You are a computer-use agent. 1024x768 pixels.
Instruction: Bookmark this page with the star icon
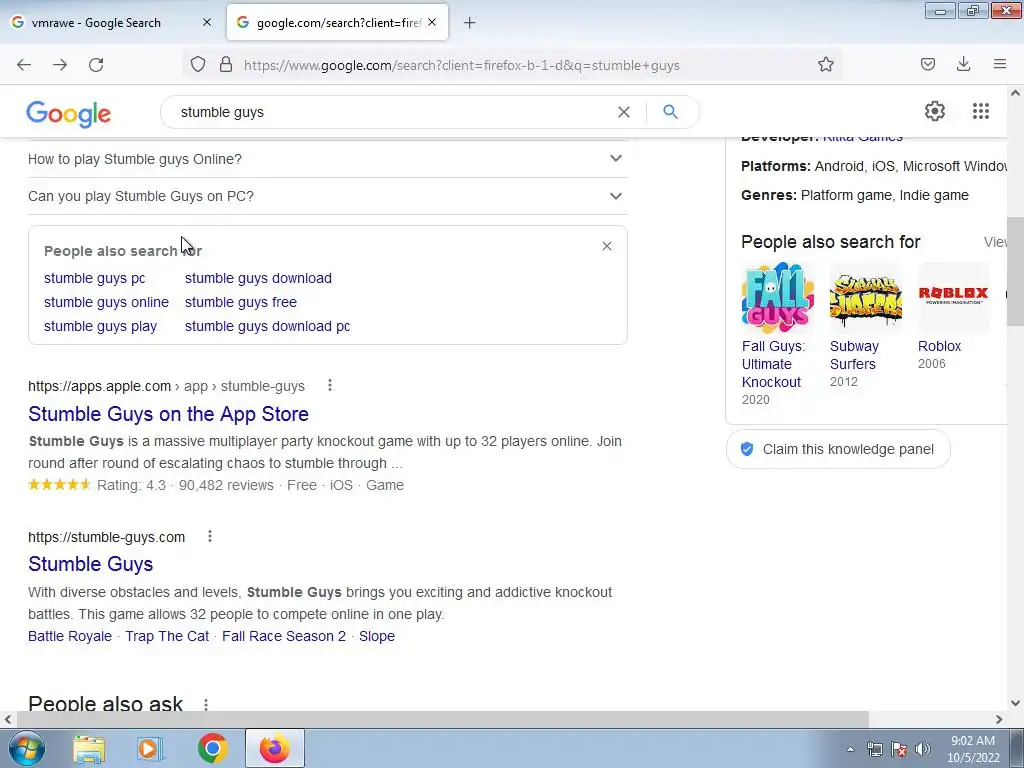[x=825, y=64]
